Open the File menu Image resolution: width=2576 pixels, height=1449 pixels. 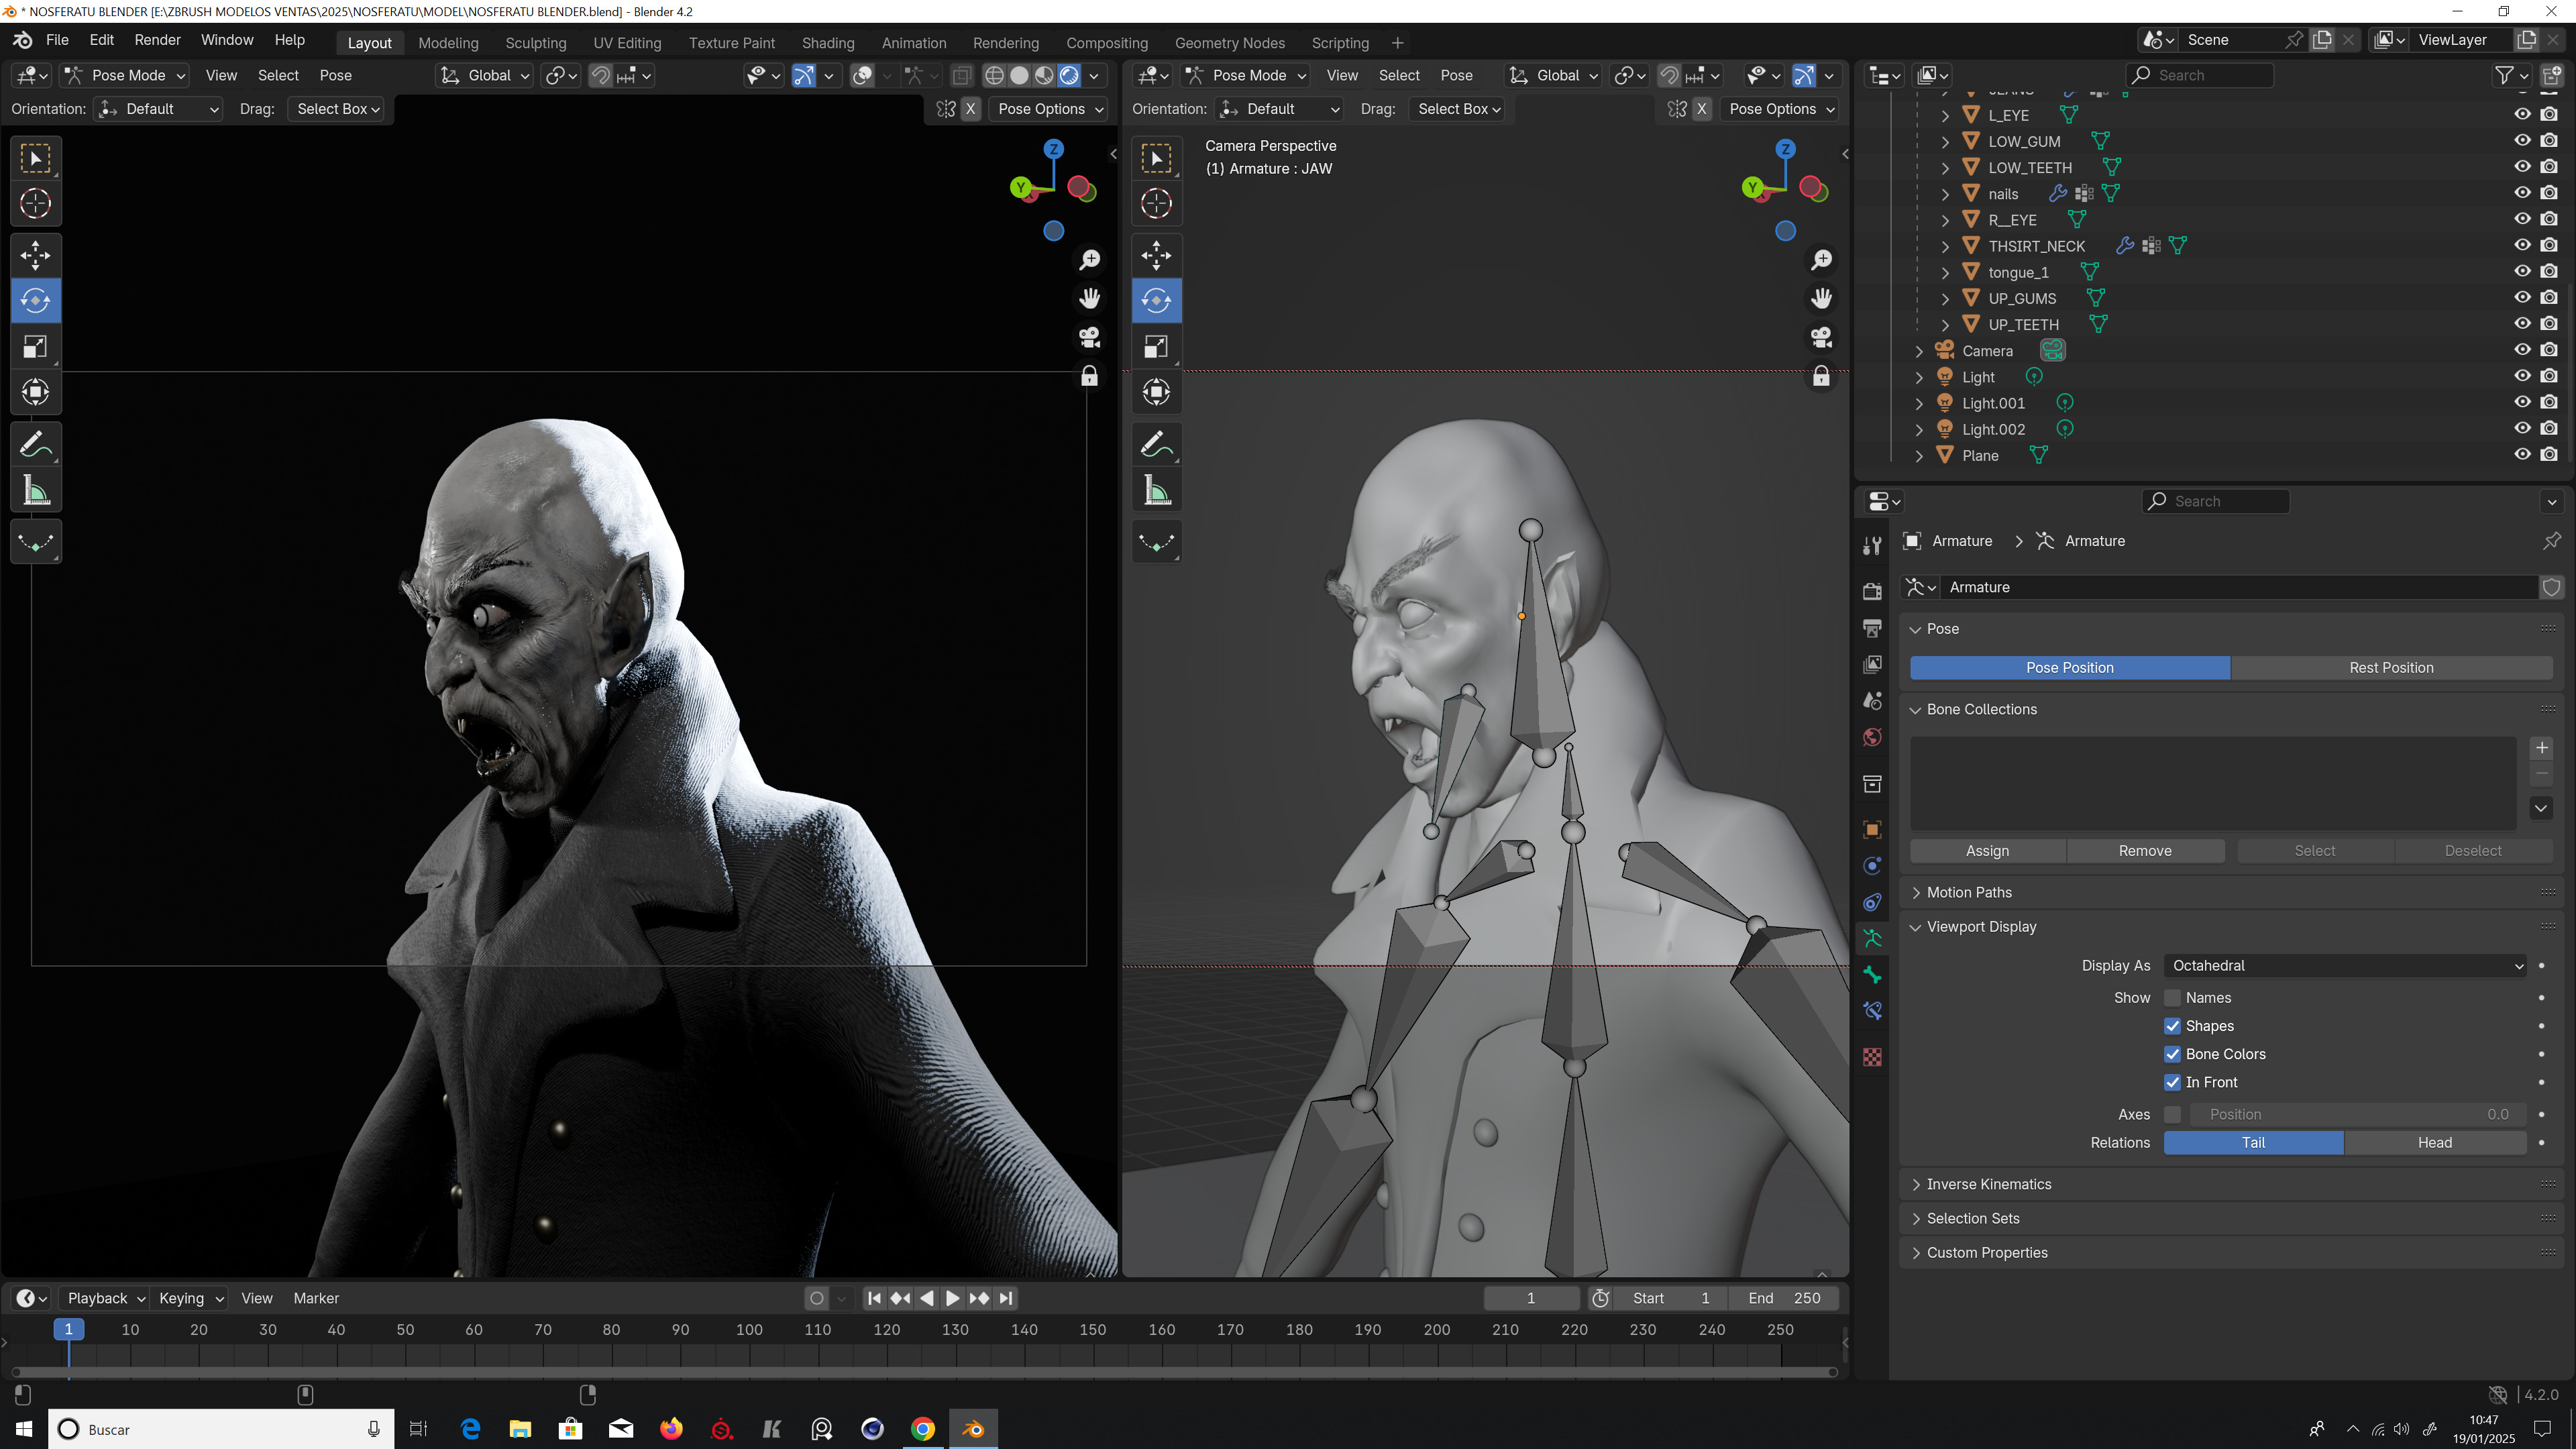(57, 40)
